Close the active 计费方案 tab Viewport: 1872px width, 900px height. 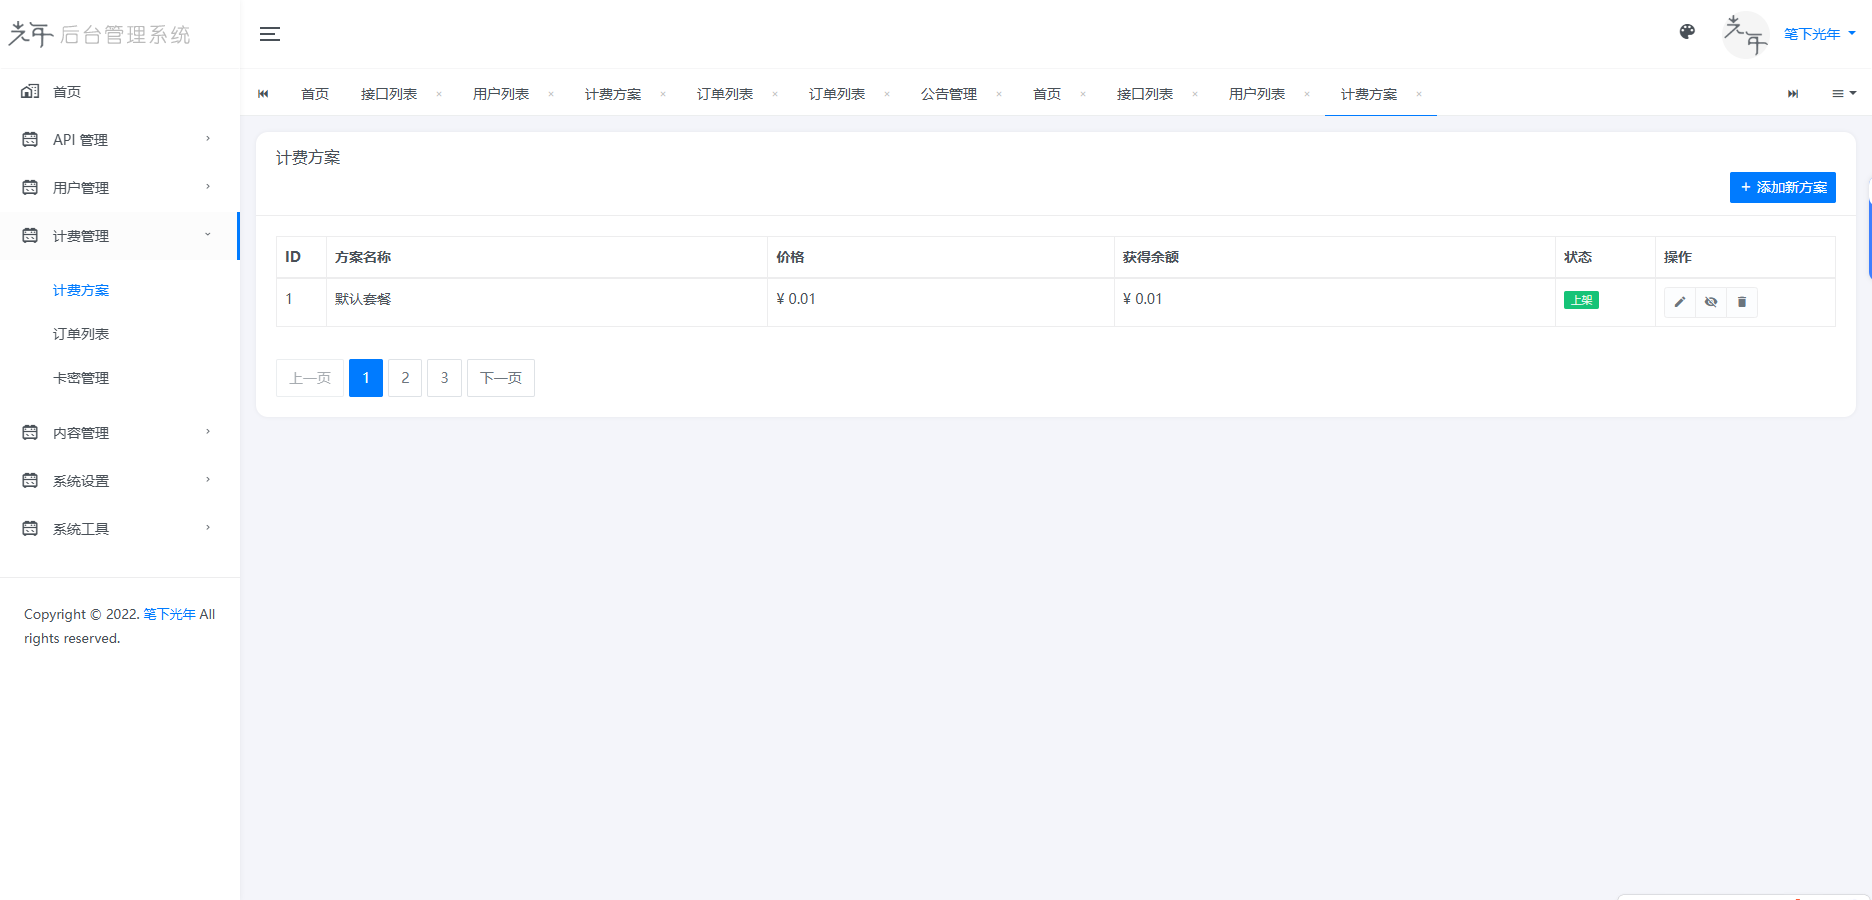1419,94
